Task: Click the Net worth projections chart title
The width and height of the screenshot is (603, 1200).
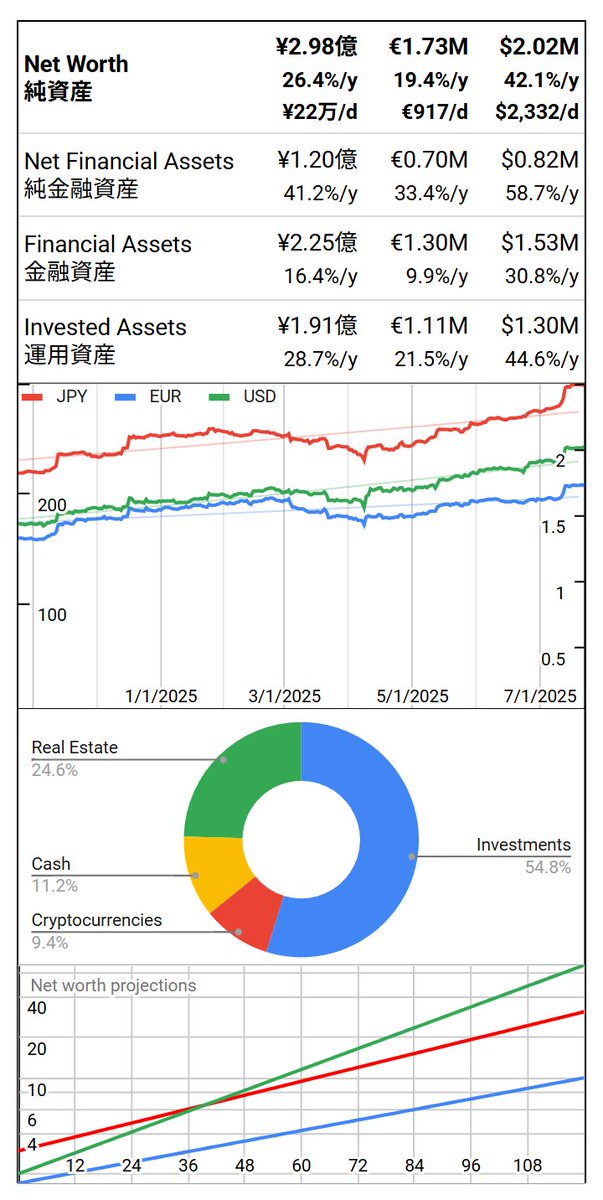Action: [x=114, y=986]
